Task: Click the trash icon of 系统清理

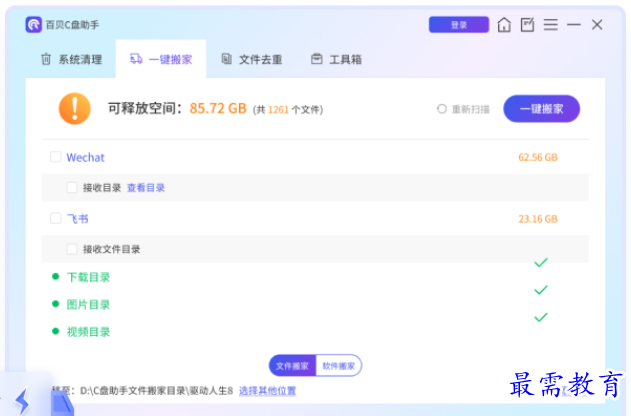Action: 46,59
